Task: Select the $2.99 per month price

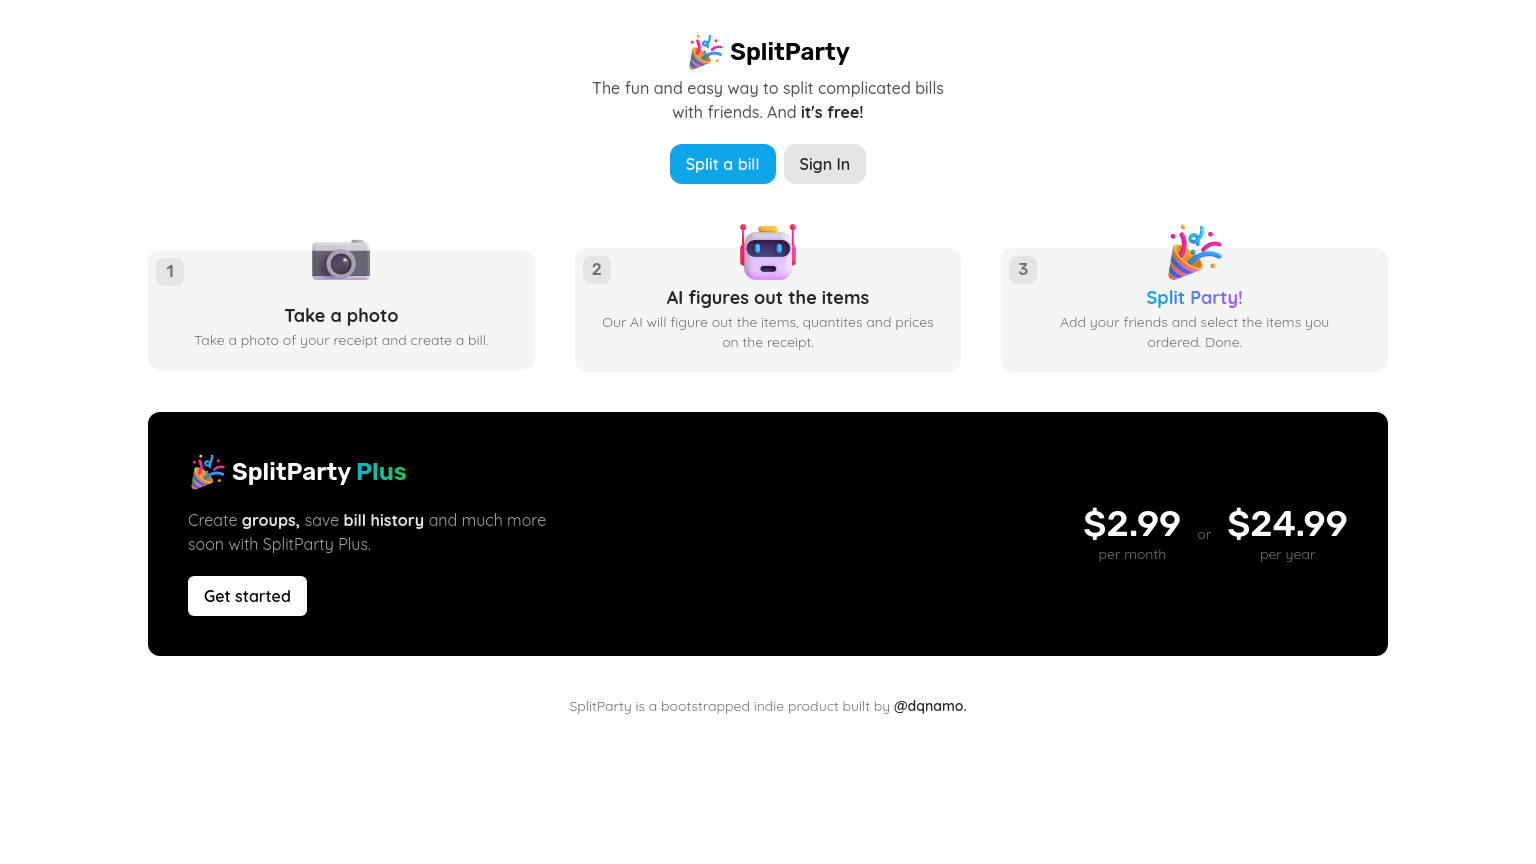Action: [x=1132, y=524]
